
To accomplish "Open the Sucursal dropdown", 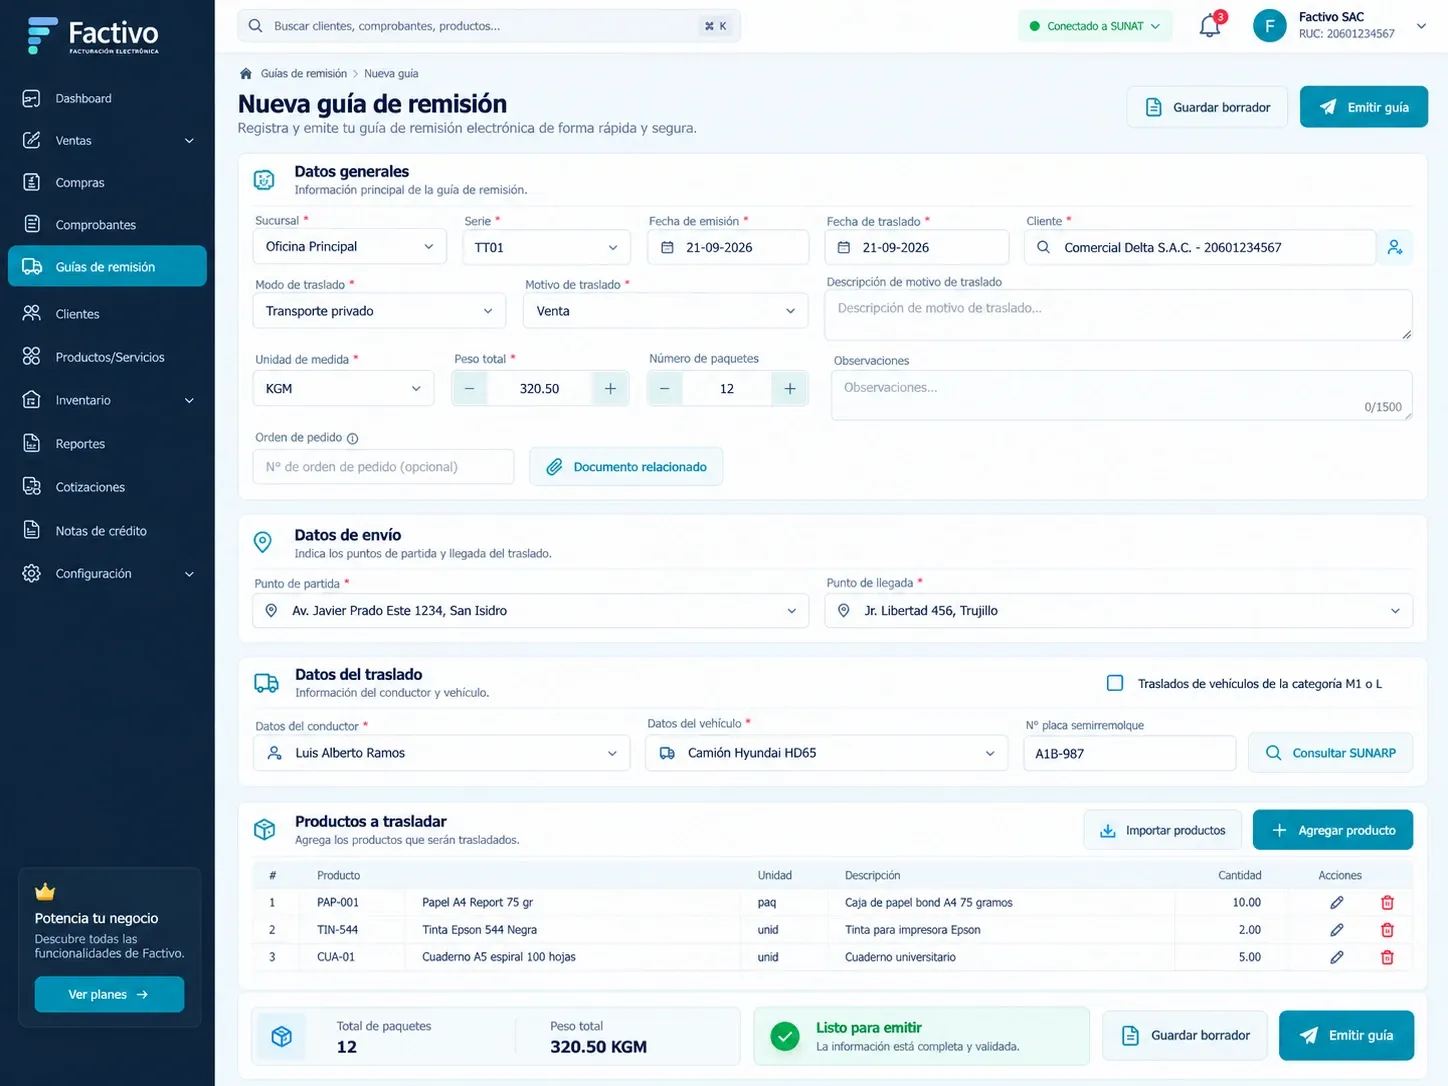I will [x=349, y=247].
